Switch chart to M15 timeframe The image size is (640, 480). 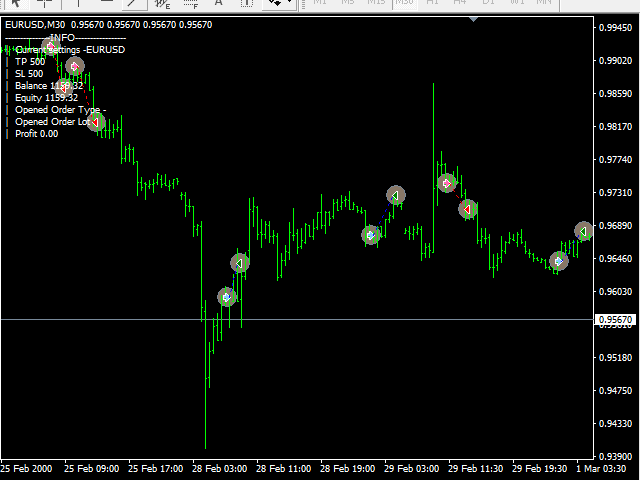pos(377,3)
